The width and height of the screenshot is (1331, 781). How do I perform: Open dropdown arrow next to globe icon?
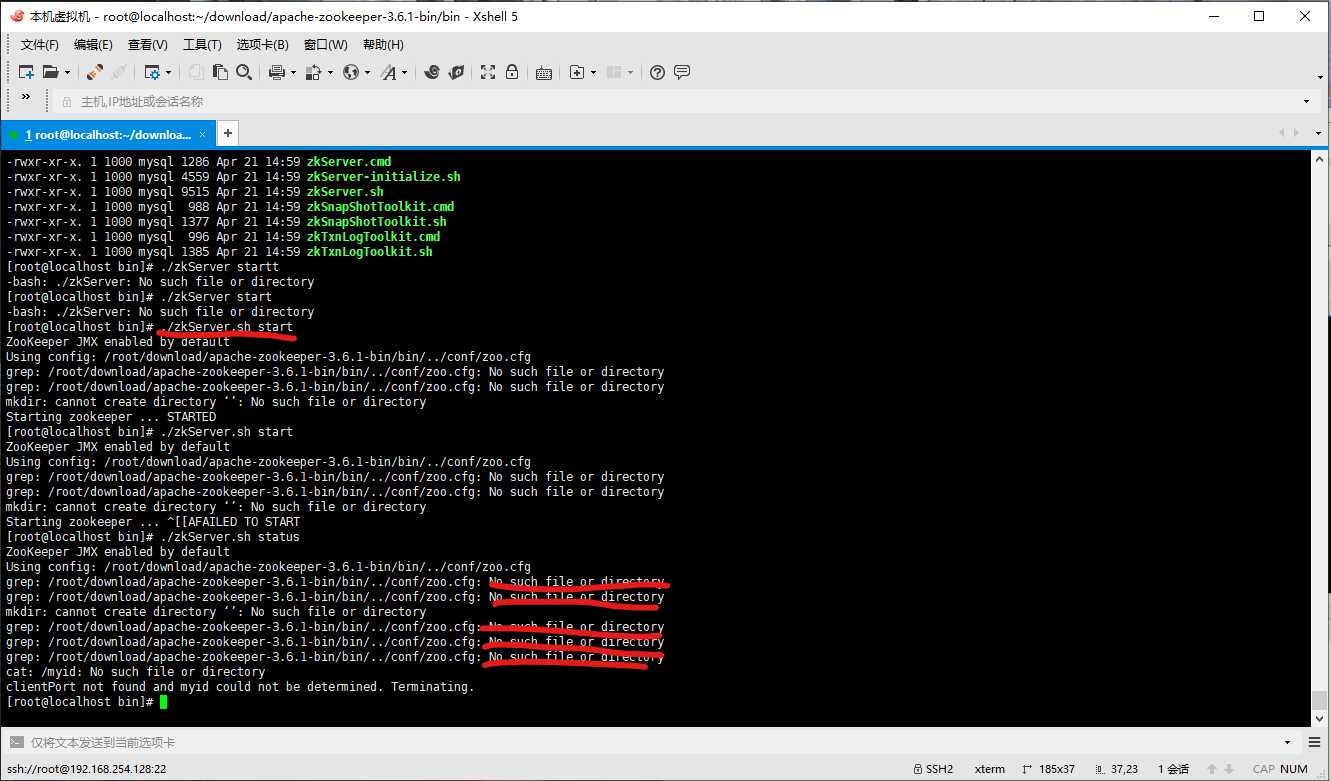[x=367, y=72]
